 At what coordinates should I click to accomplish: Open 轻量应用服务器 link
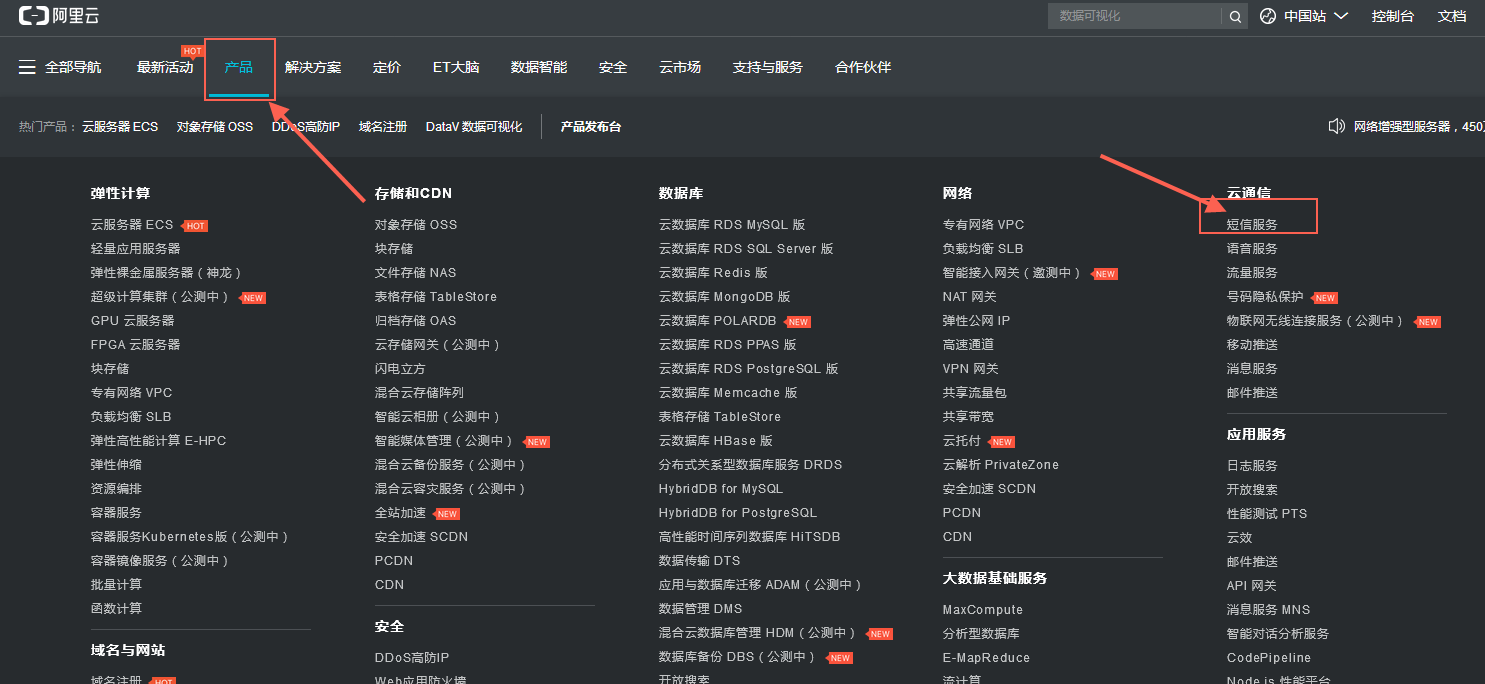click(136, 249)
